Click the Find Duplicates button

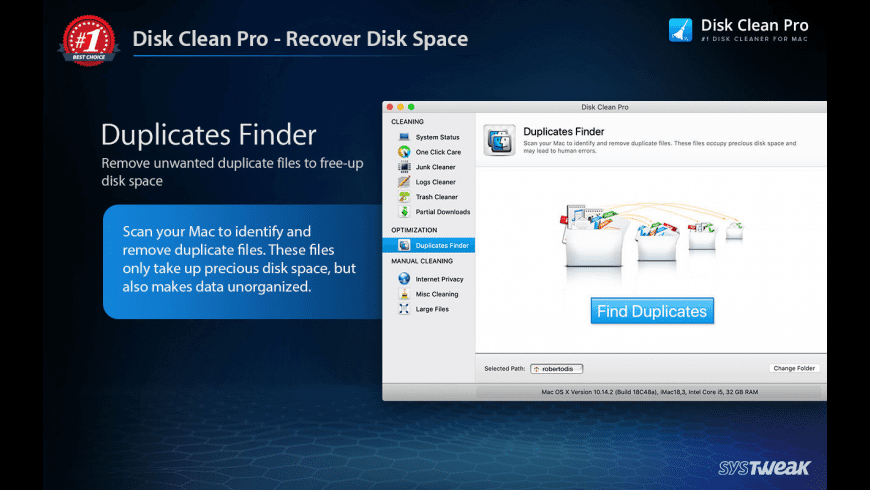coord(652,311)
